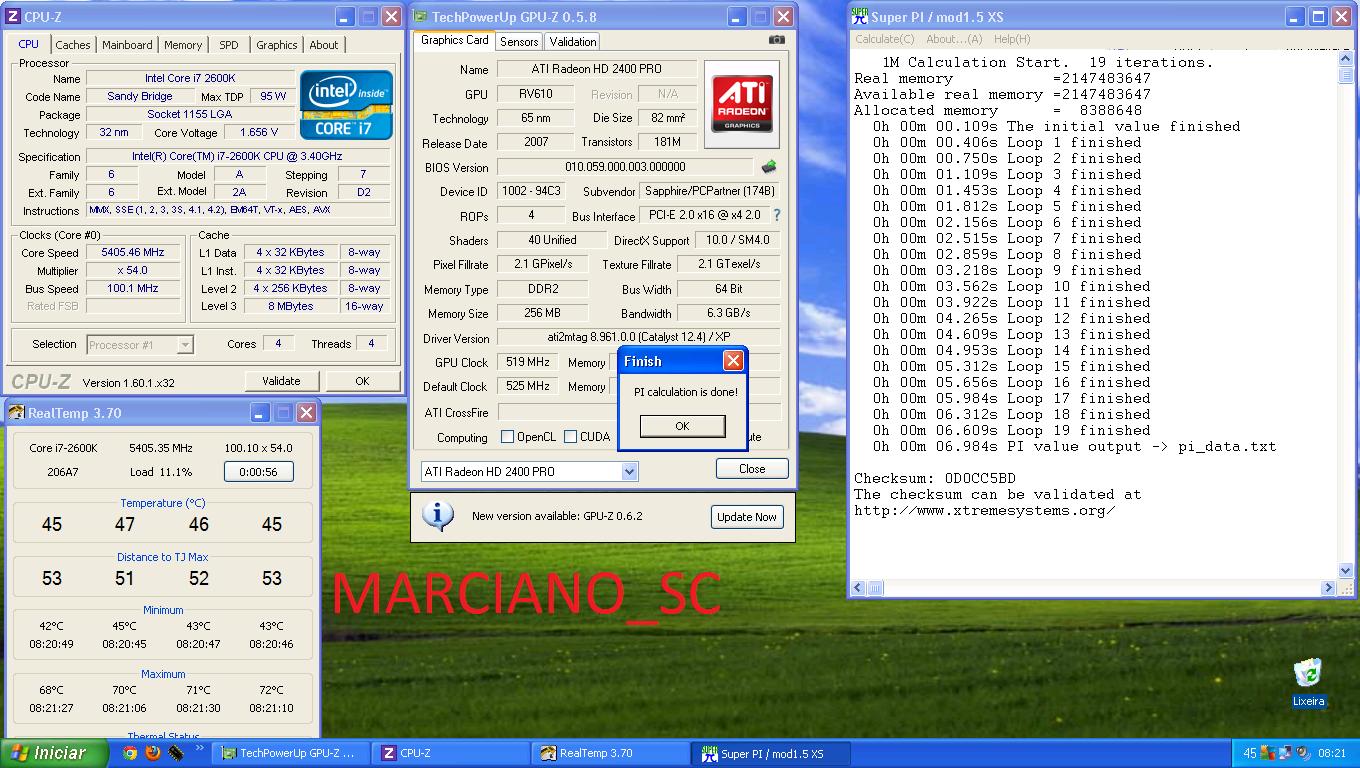
Task: Click the CPU-Z title bar Z icon
Action: point(13,17)
